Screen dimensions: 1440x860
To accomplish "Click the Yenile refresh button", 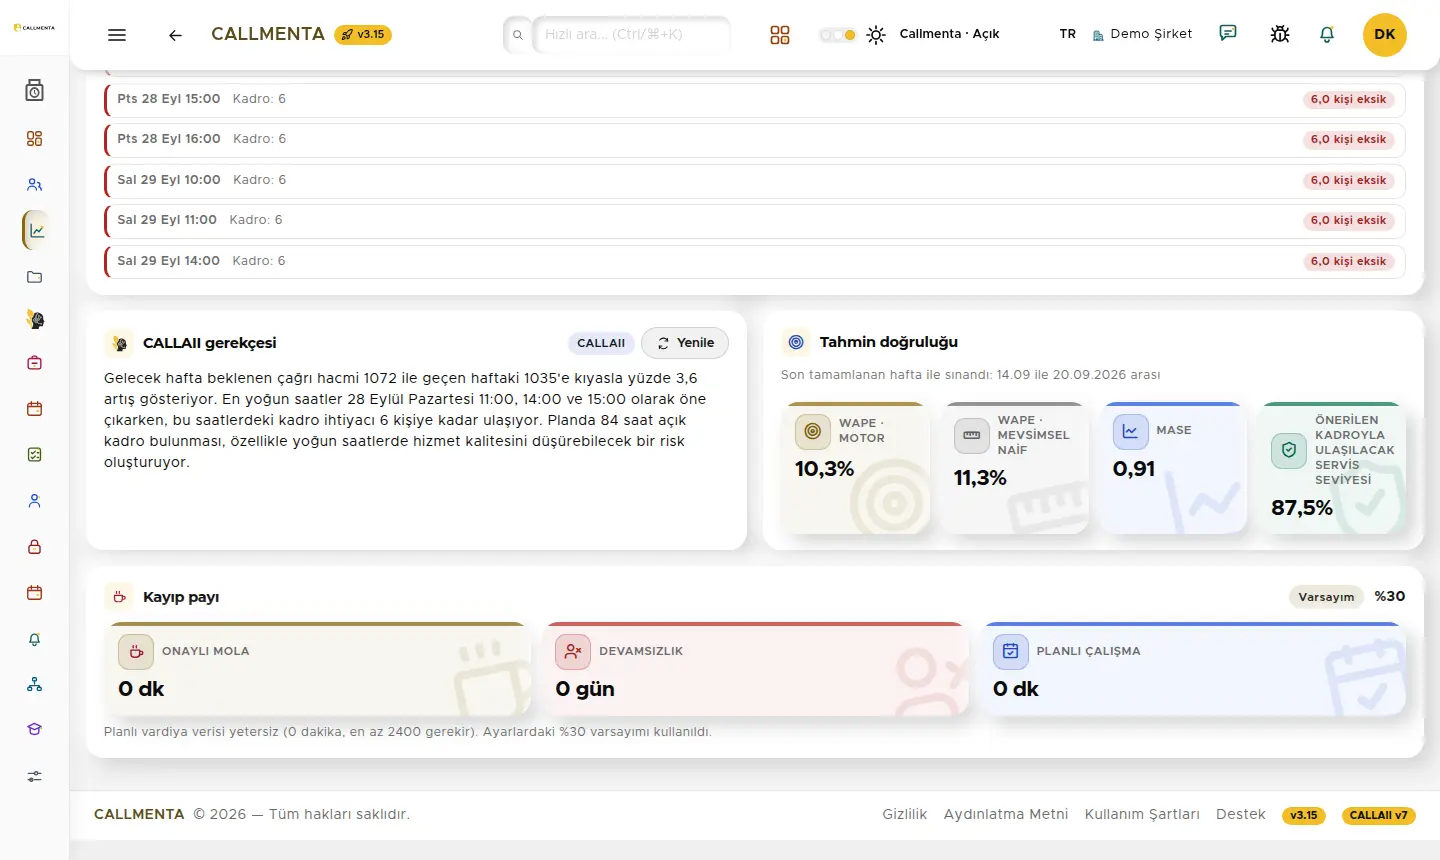I will (685, 343).
